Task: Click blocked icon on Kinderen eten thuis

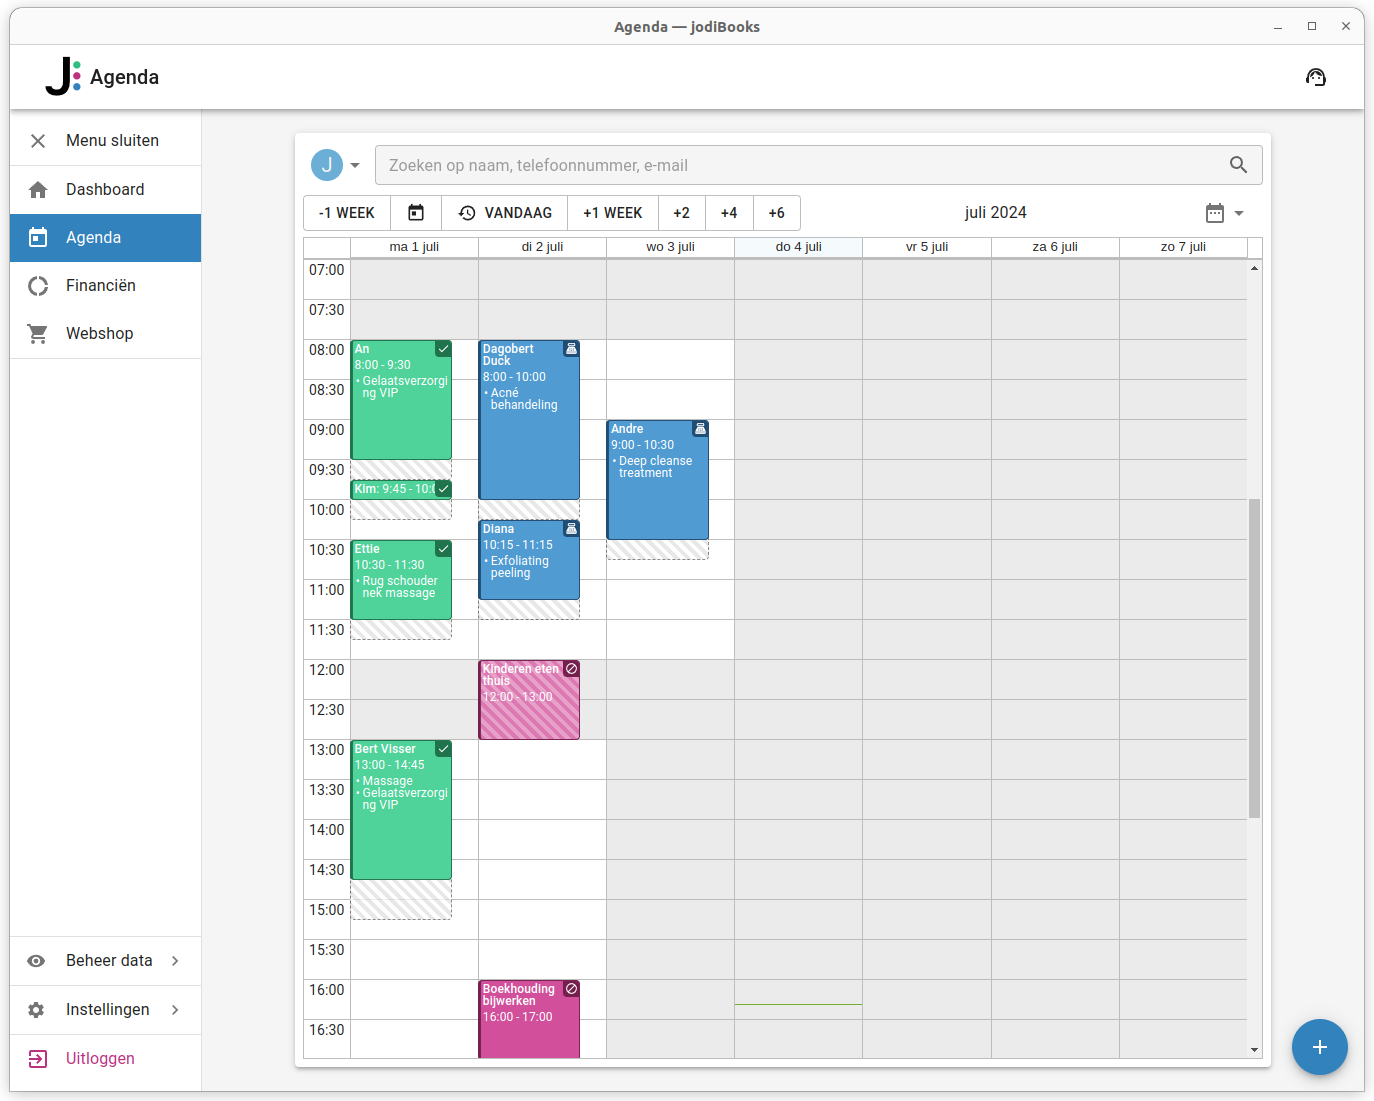Action: pyautogui.click(x=571, y=669)
